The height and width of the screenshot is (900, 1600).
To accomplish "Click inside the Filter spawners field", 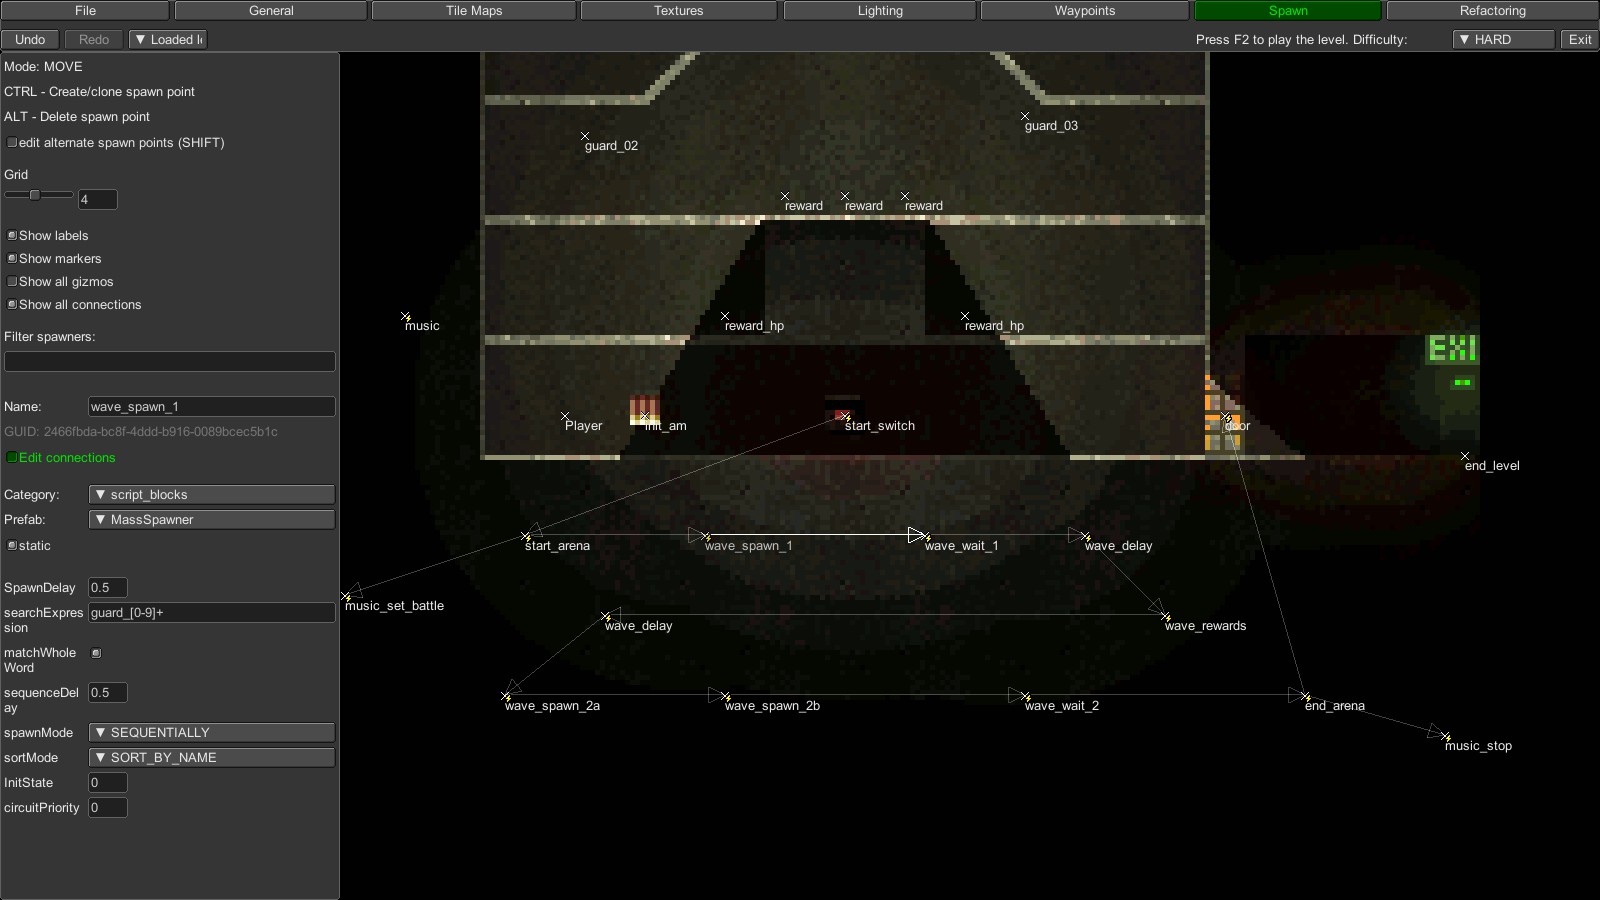I will 169,361.
